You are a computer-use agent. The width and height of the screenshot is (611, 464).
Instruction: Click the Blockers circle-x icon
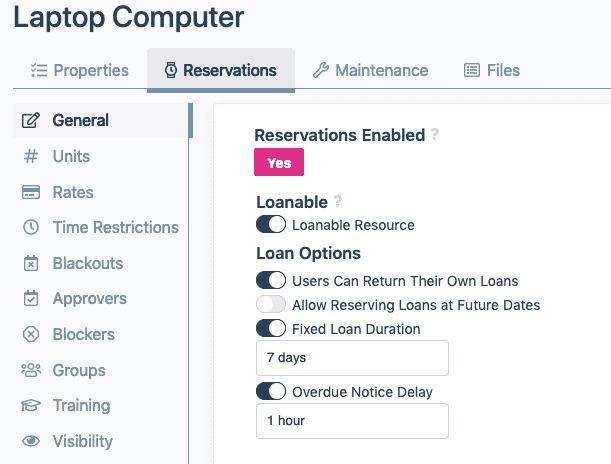click(31, 335)
